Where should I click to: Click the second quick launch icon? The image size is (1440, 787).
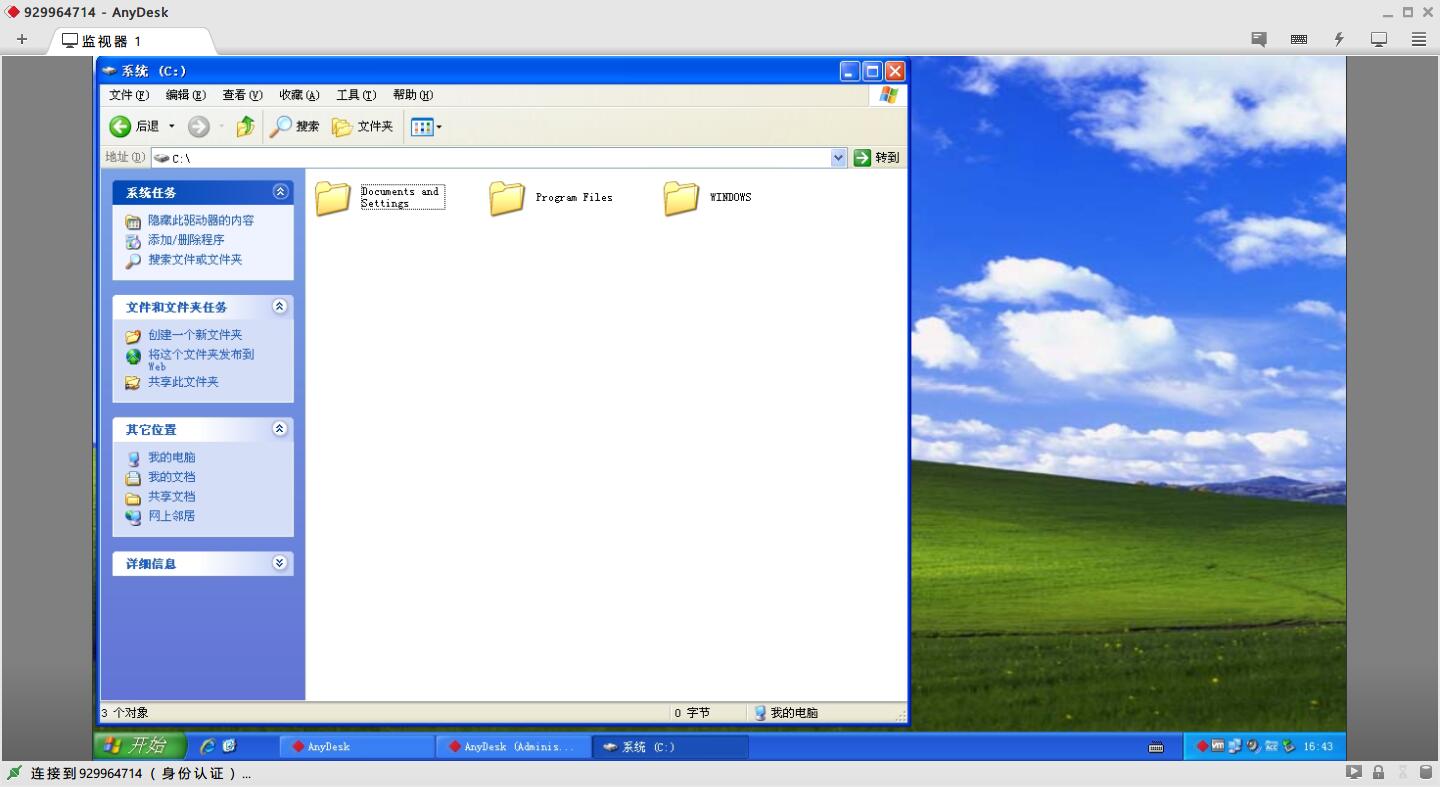(x=229, y=746)
